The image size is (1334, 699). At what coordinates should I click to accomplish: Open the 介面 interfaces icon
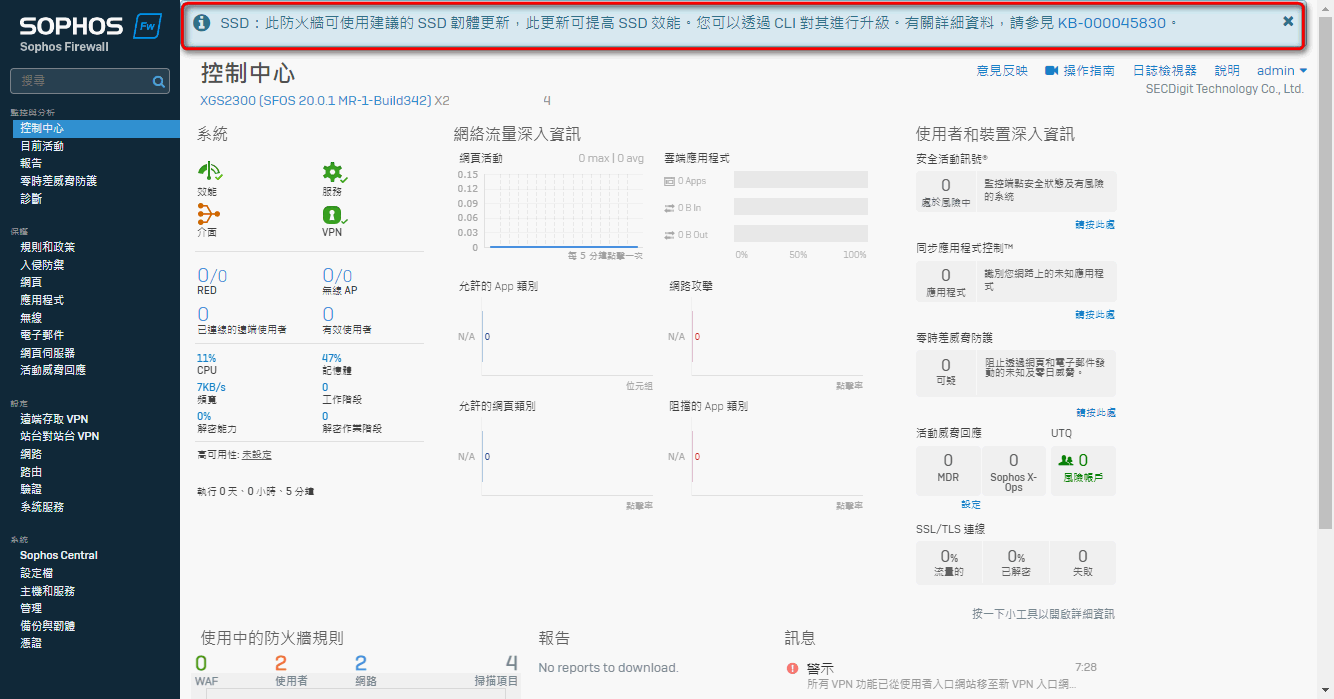[208, 214]
